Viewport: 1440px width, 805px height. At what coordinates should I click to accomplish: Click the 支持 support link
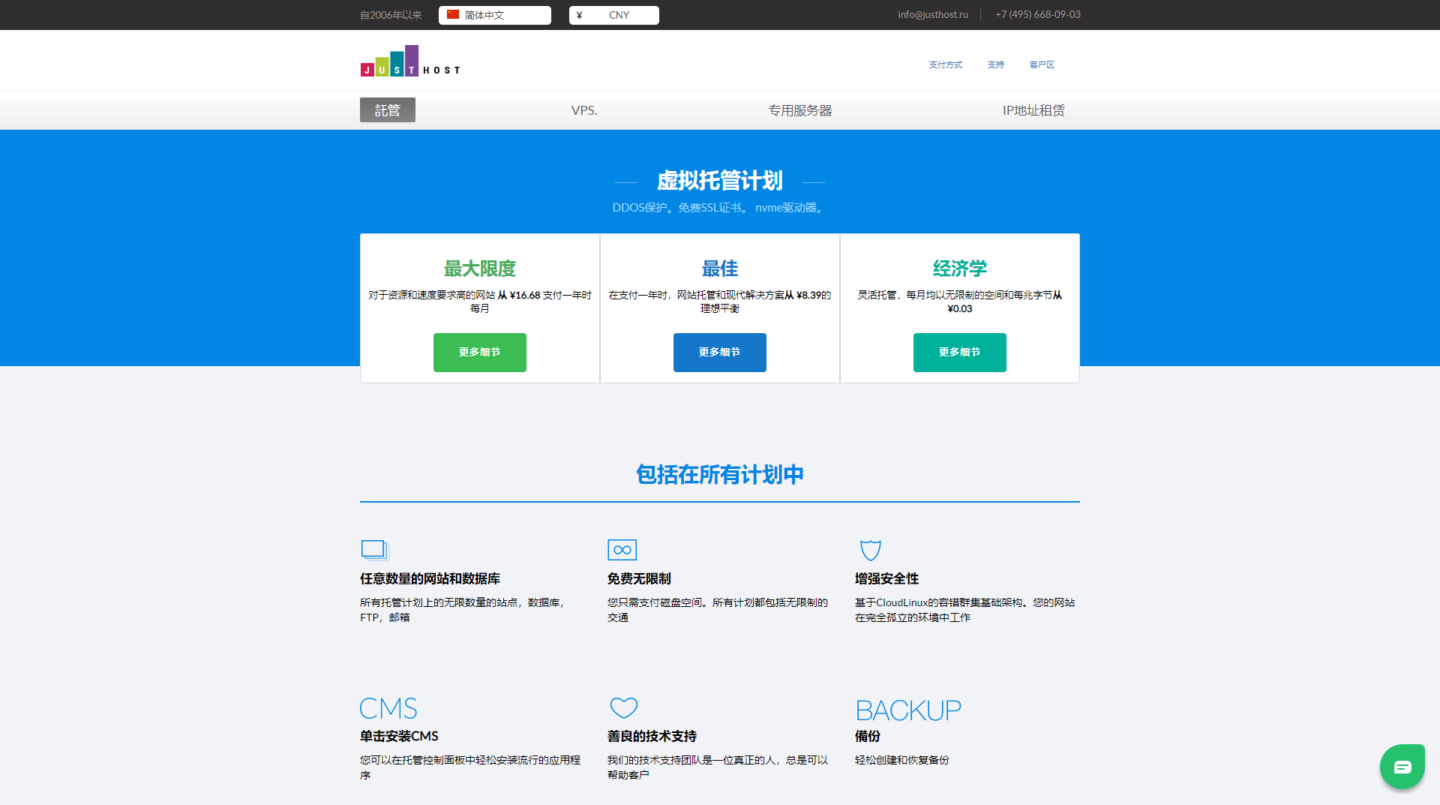[x=995, y=65]
